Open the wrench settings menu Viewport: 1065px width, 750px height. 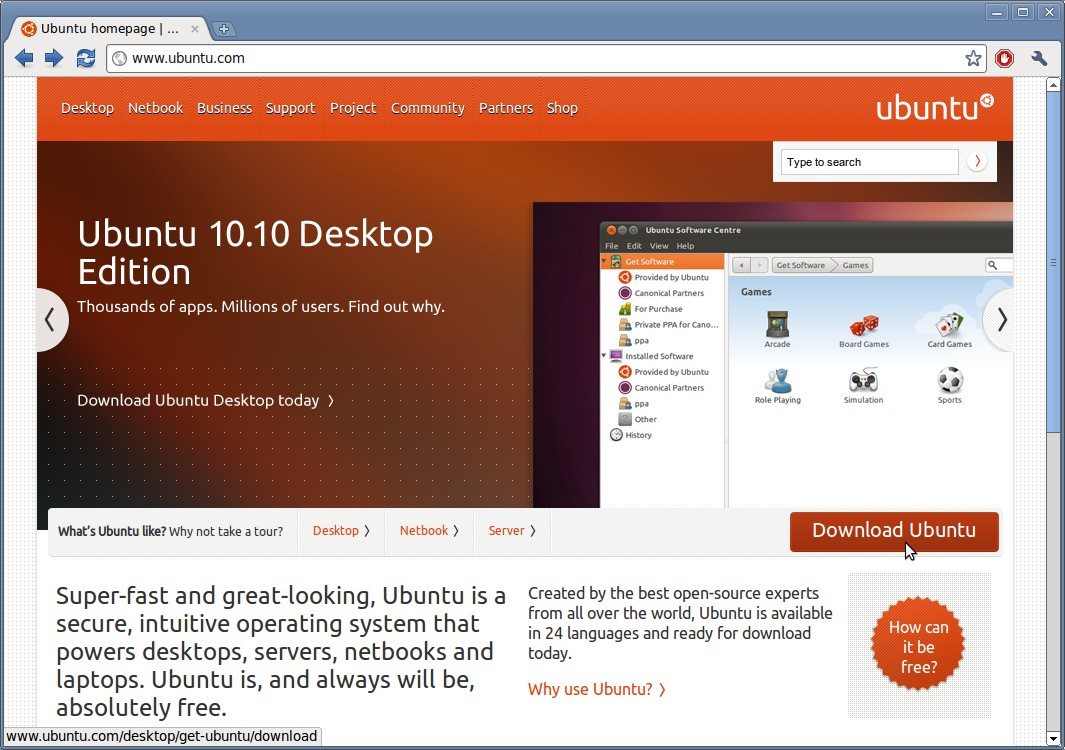1039,58
